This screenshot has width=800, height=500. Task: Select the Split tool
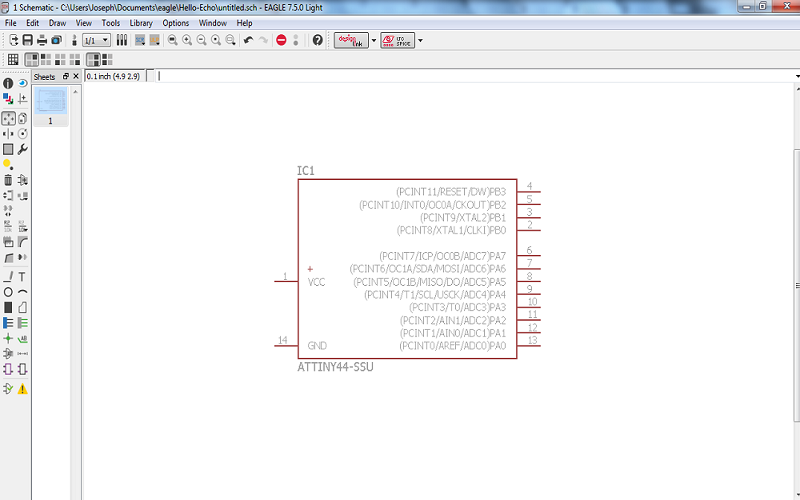(x=8, y=258)
